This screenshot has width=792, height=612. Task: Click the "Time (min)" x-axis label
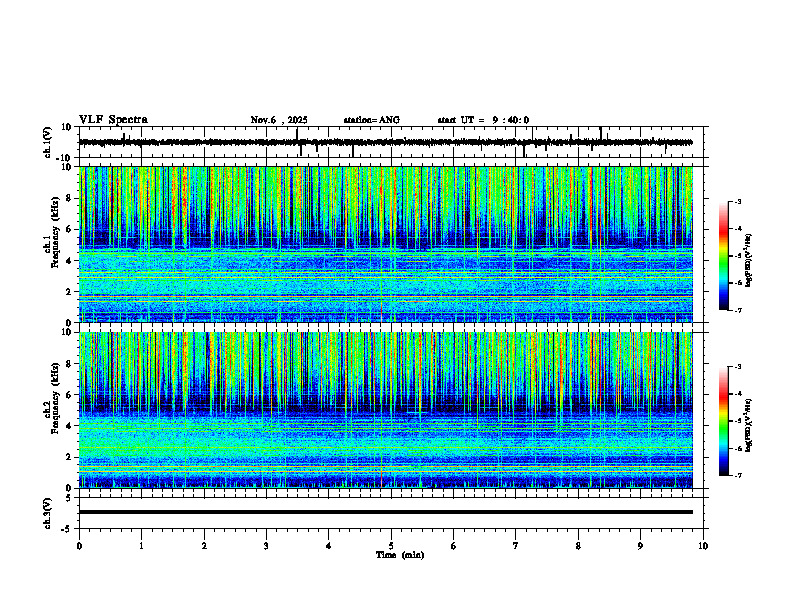click(400, 555)
